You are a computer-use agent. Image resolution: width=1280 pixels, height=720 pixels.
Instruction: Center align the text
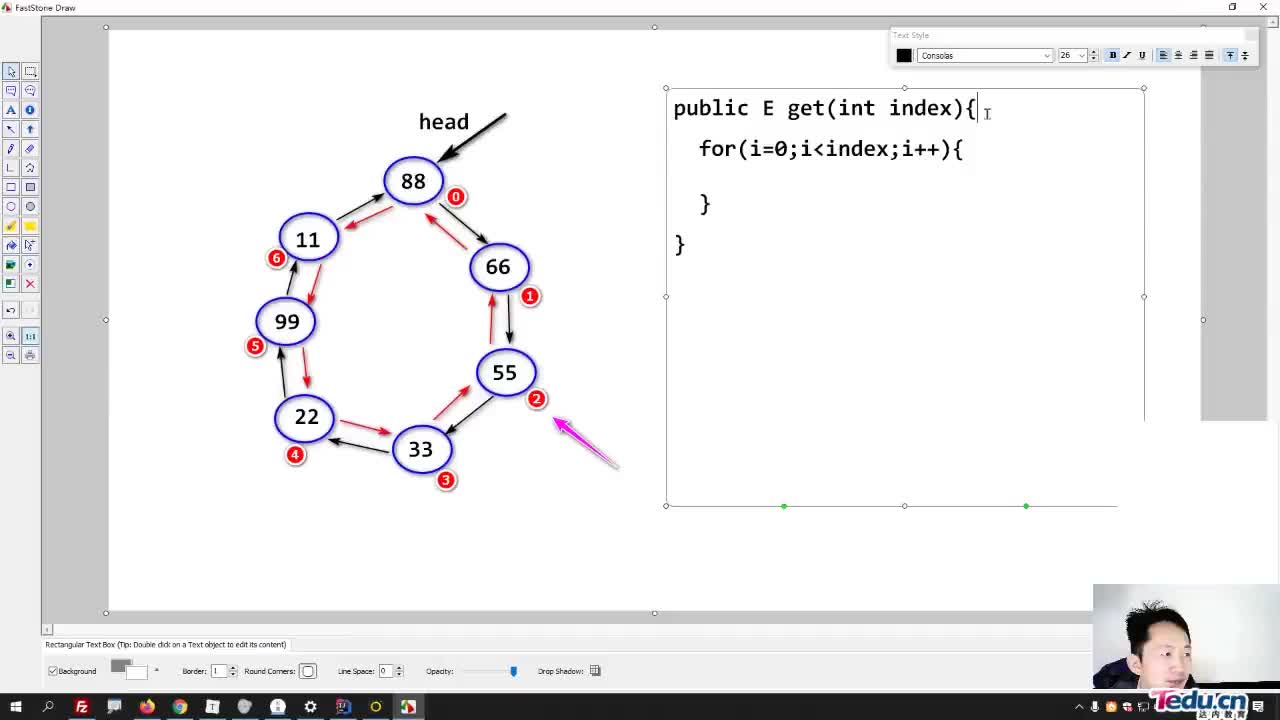(x=1178, y=55)
